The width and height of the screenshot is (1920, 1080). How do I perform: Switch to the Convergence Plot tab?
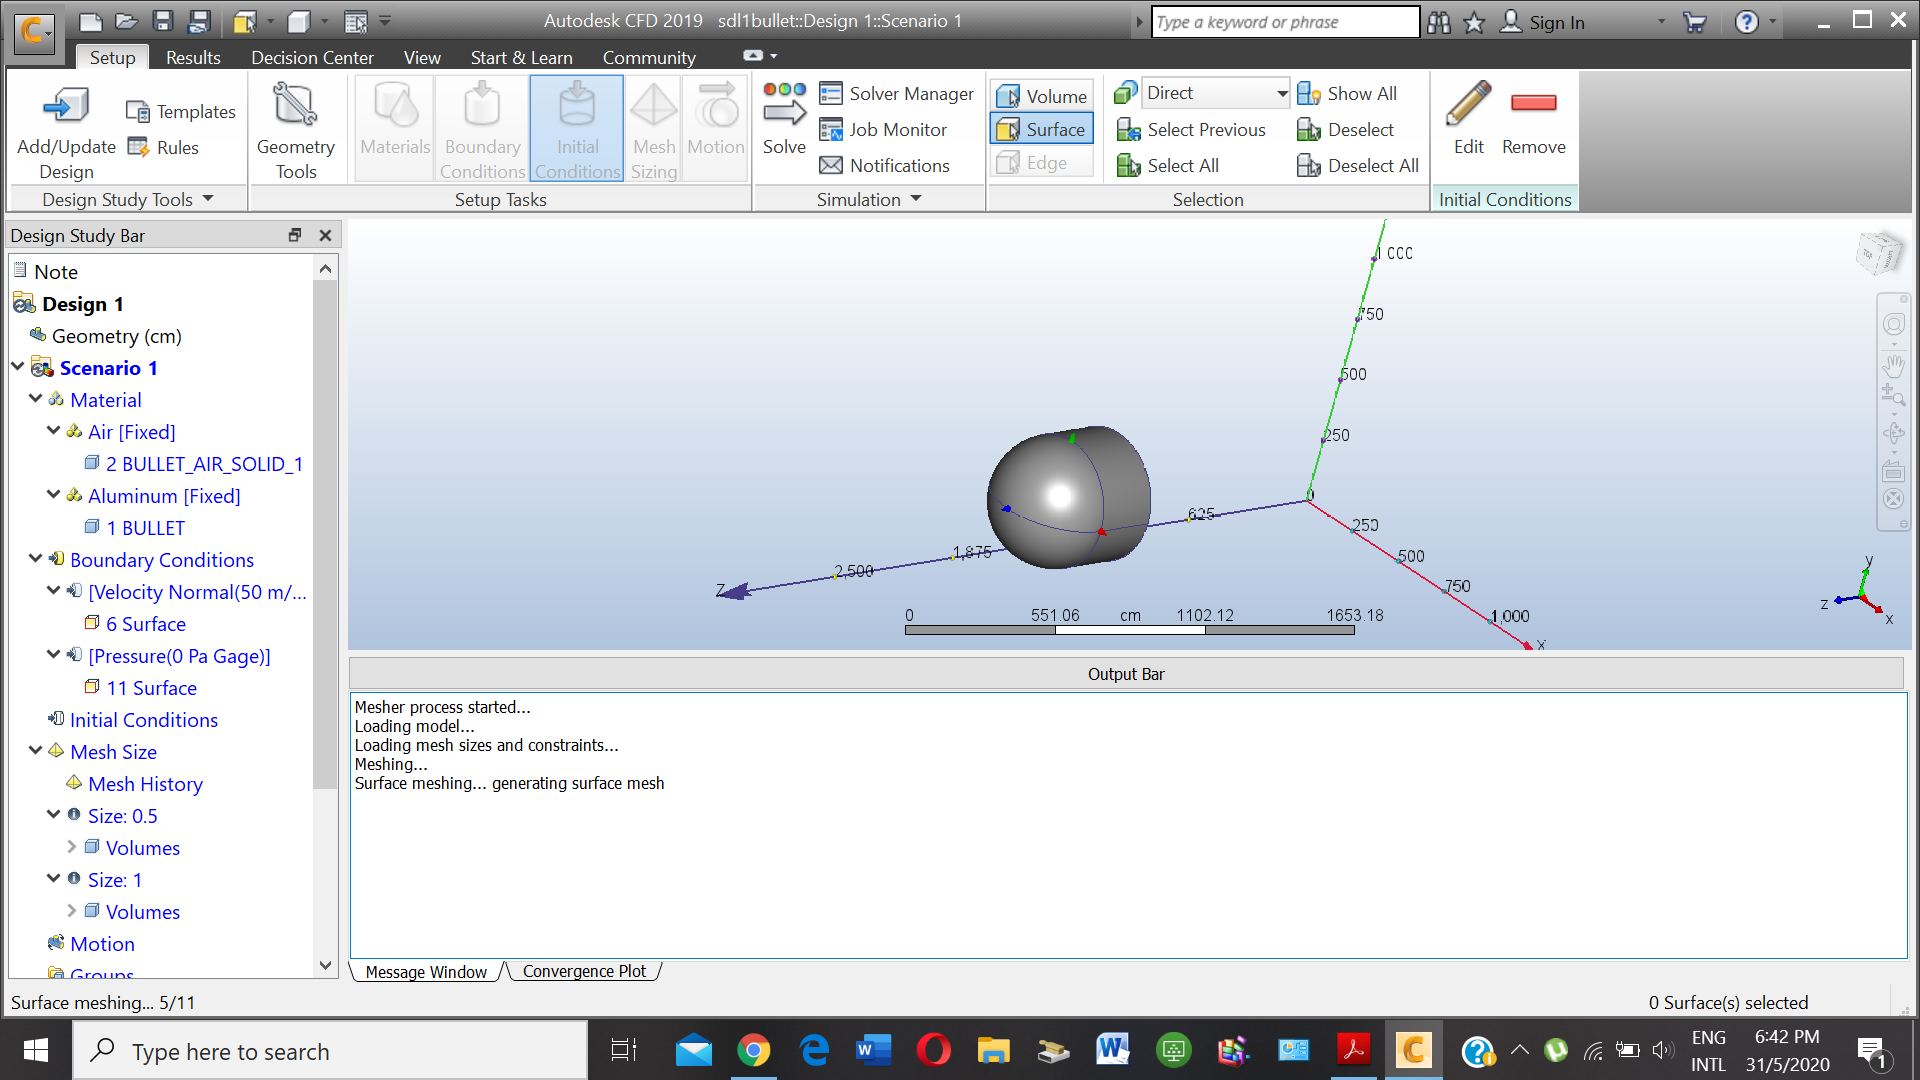tap(585, 971)
